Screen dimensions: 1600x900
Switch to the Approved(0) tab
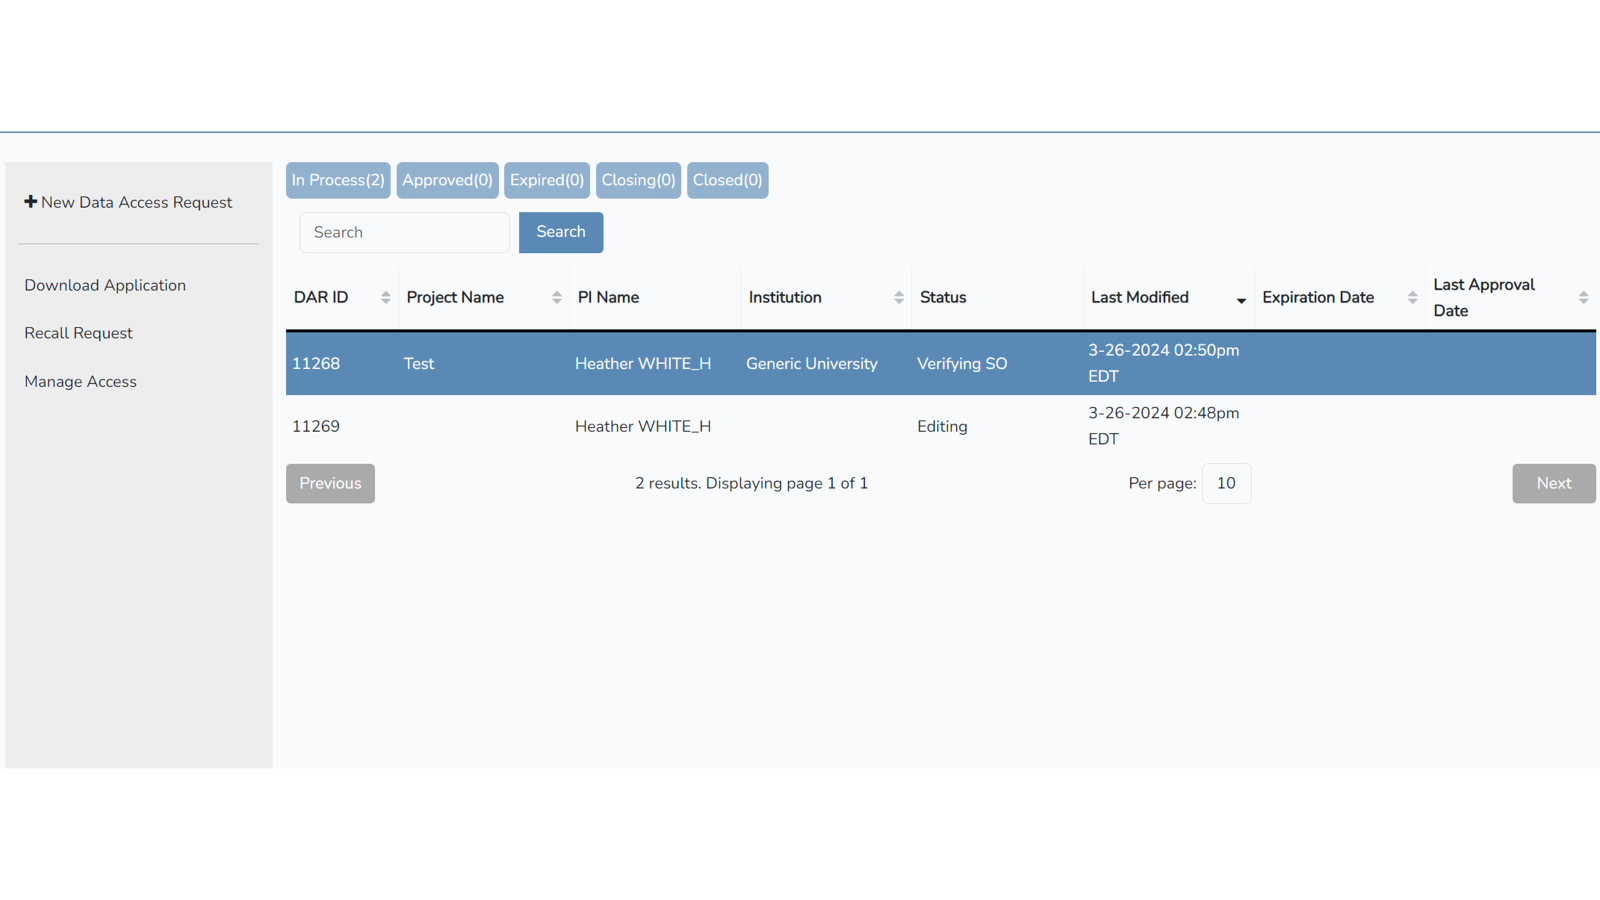click(x=447, y=180)
